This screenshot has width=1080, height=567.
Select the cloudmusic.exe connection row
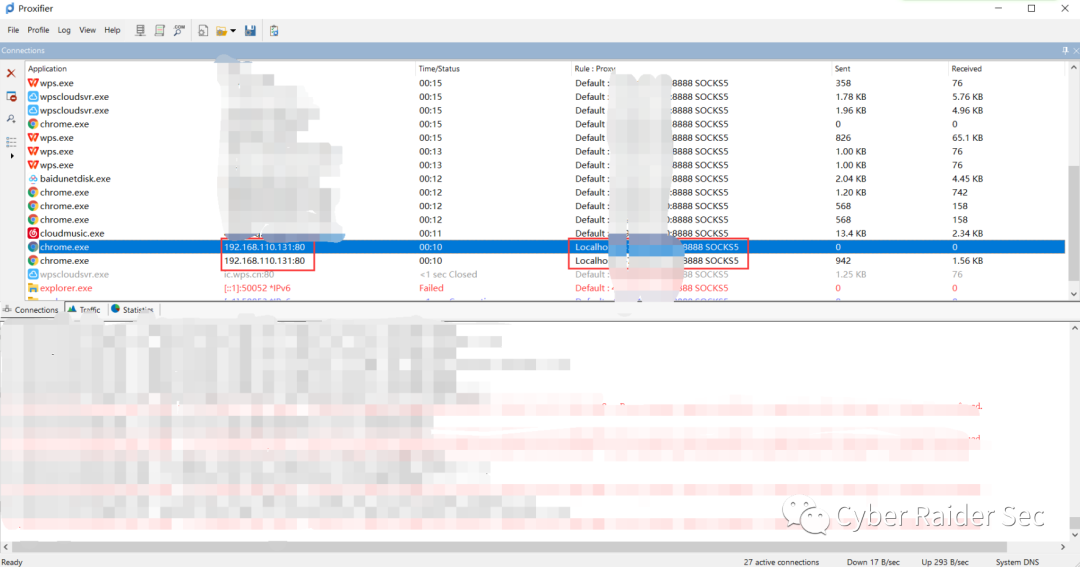(x=546, y=234)
